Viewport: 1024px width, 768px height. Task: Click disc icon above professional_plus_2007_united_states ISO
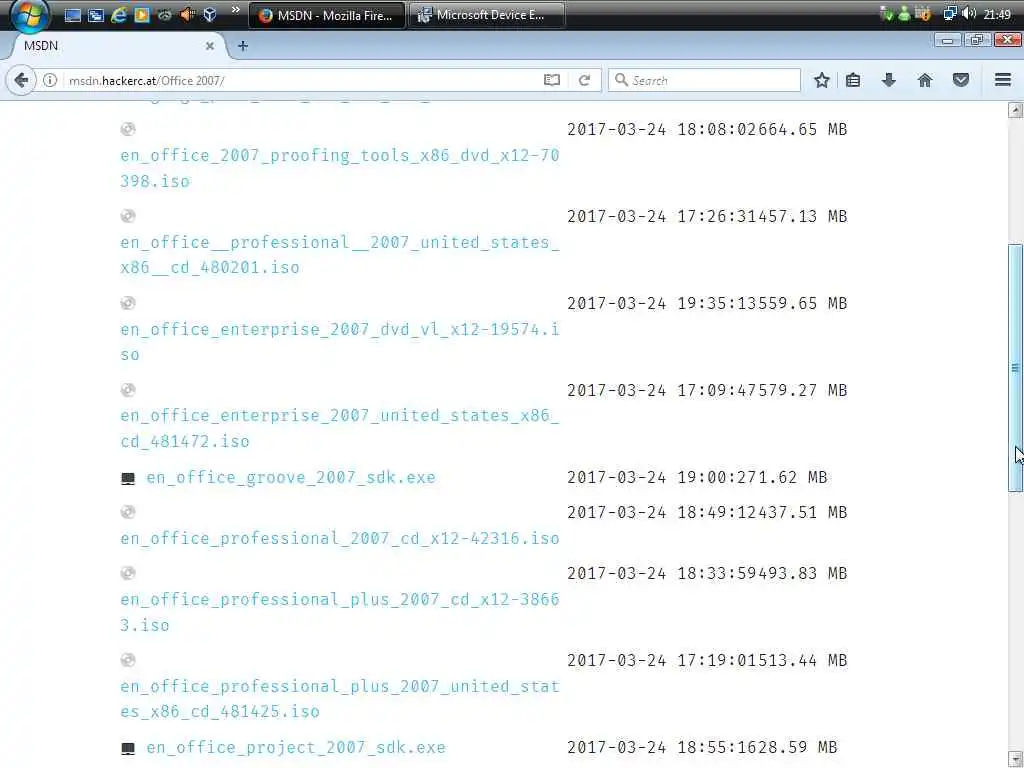click(128, 660)
